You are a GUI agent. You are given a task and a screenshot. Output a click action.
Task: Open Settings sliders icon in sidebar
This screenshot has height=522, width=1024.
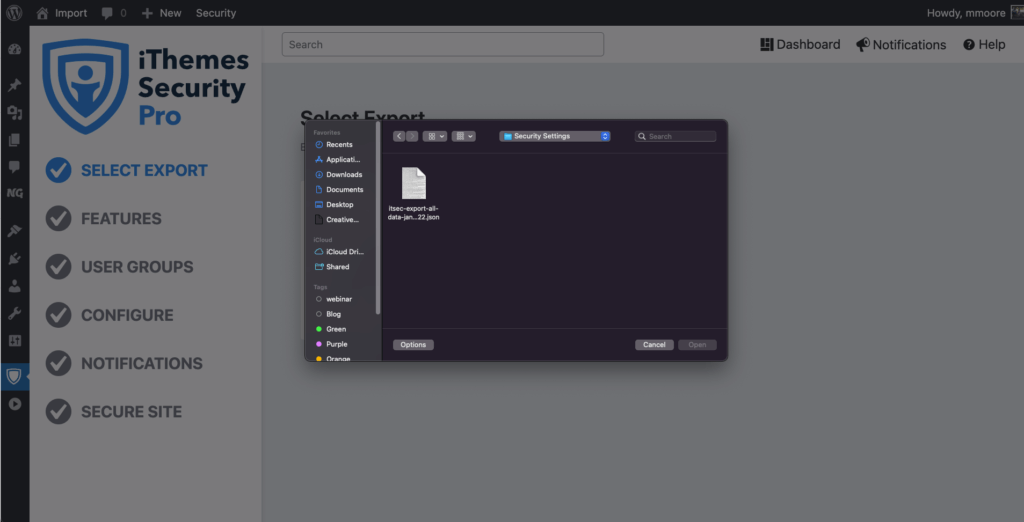(x=14, y=340)
